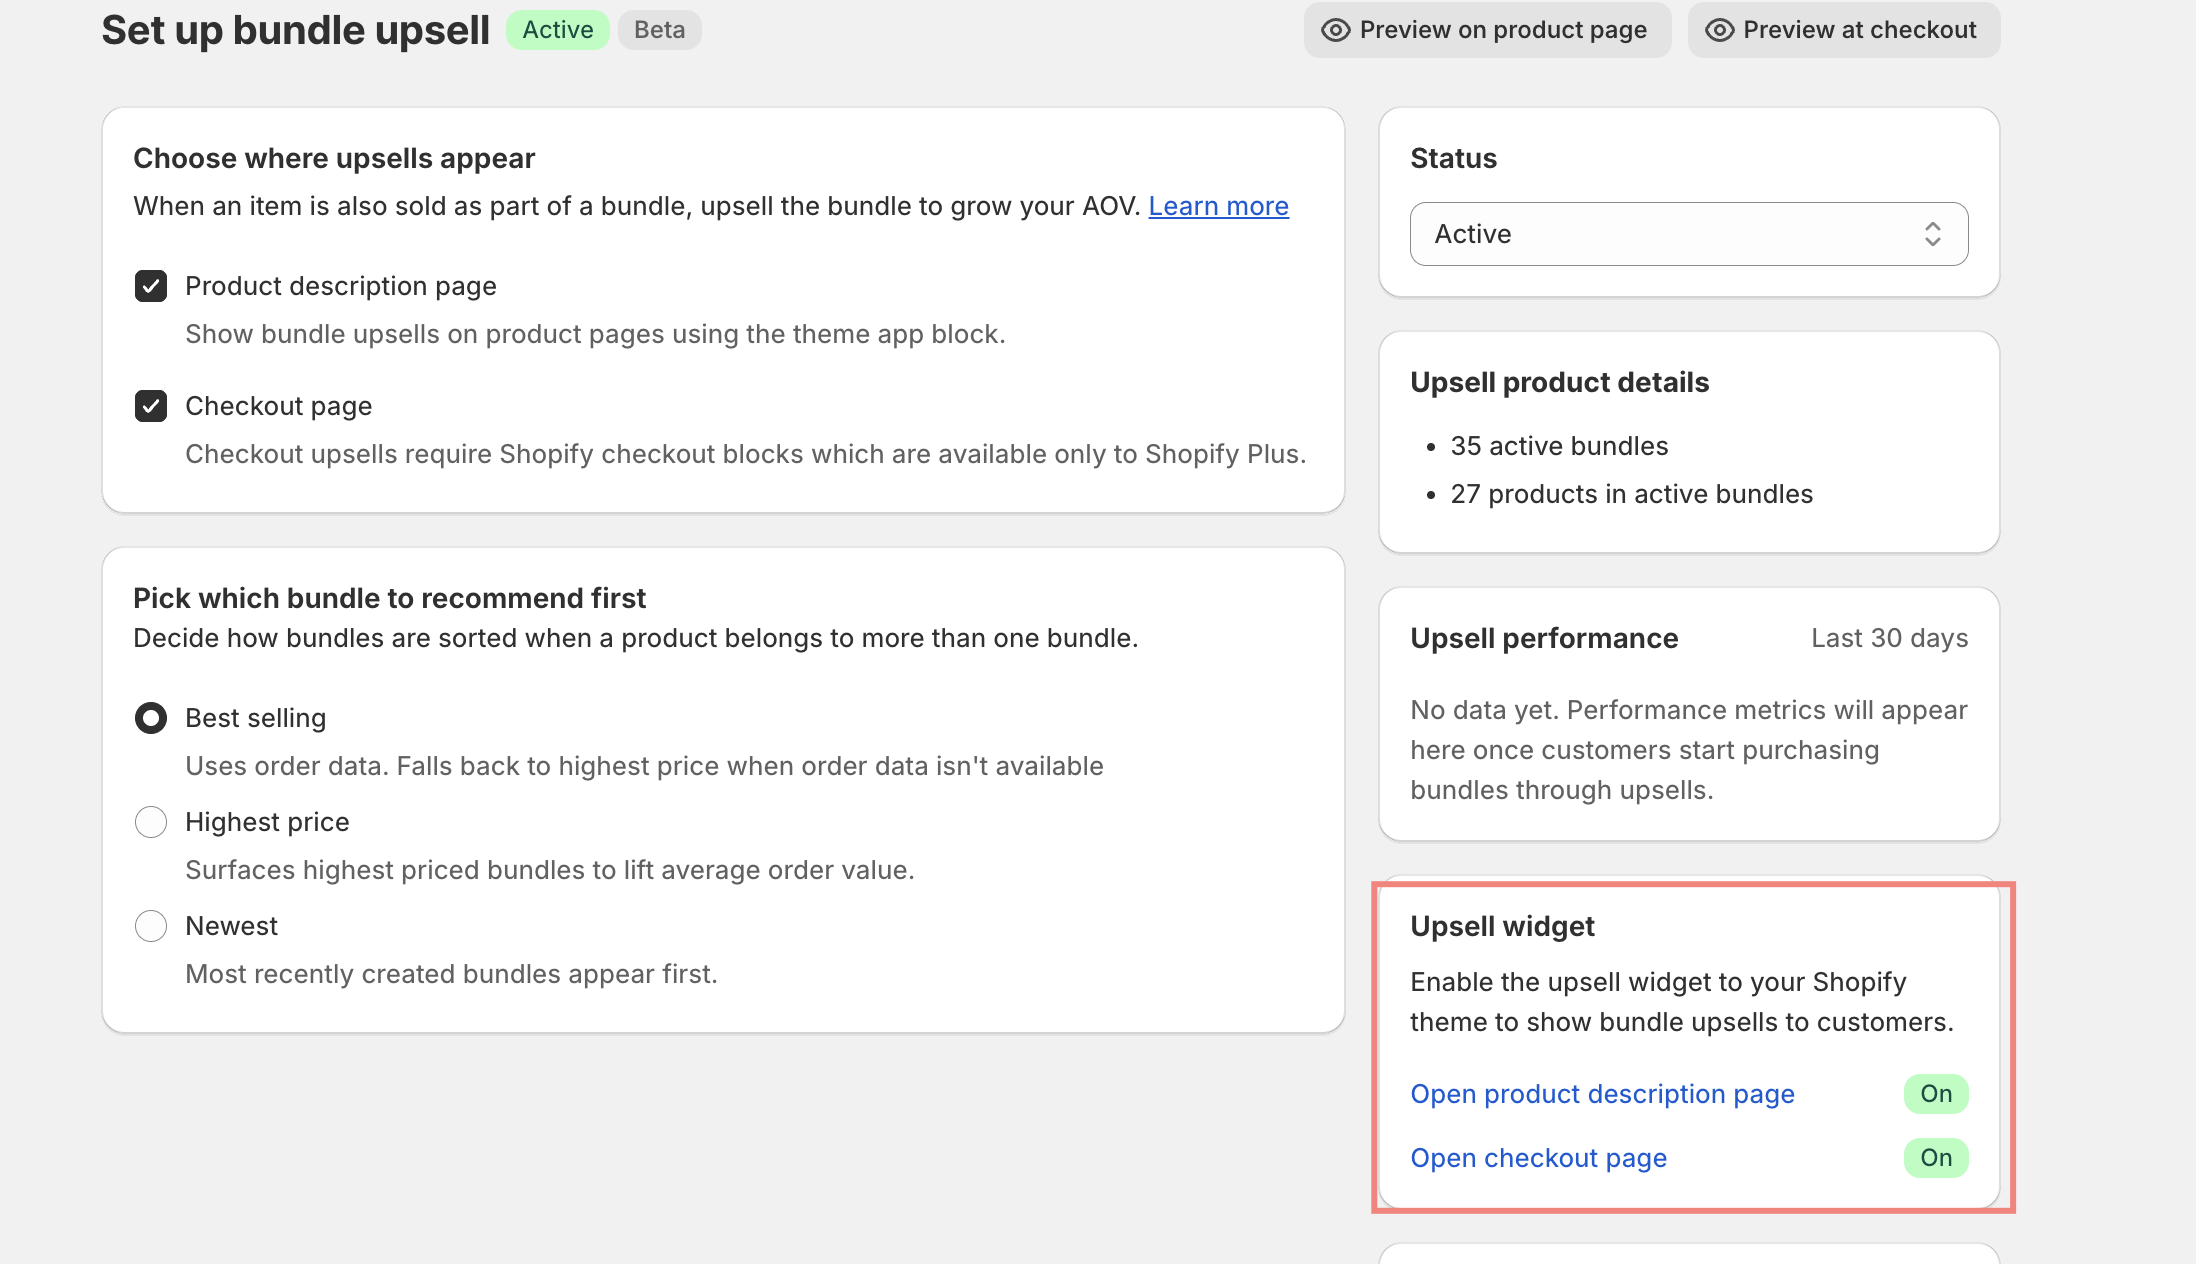Screen dimensions: 2196x1264
Task: Select the Best selling radio option
Action: [x=151, y=718]
